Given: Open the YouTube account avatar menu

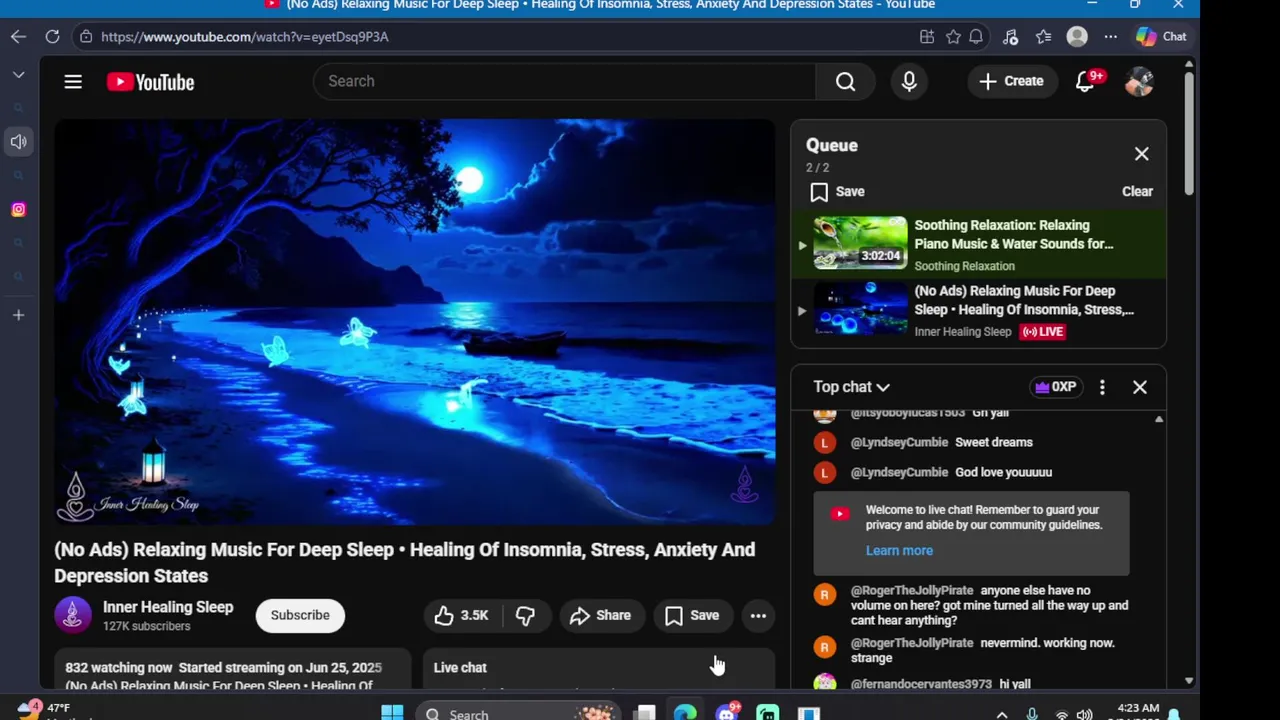Looking at the screenshot, I should click(x=1139, y=82).
